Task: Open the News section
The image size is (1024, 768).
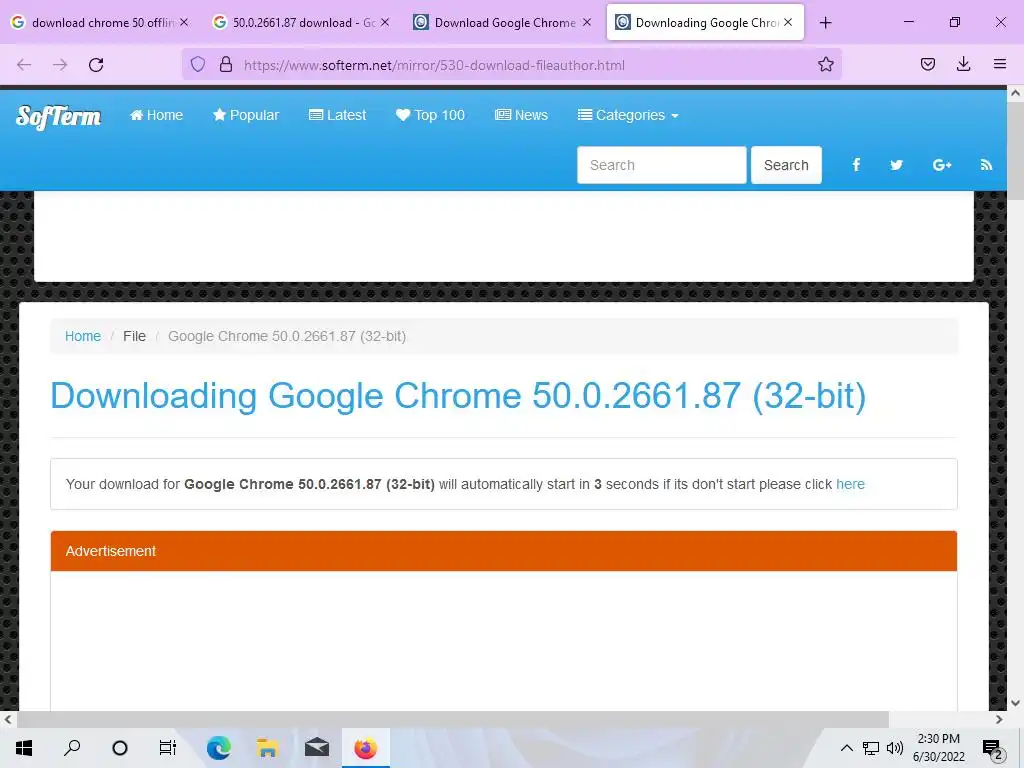Action: pos(521,115)
